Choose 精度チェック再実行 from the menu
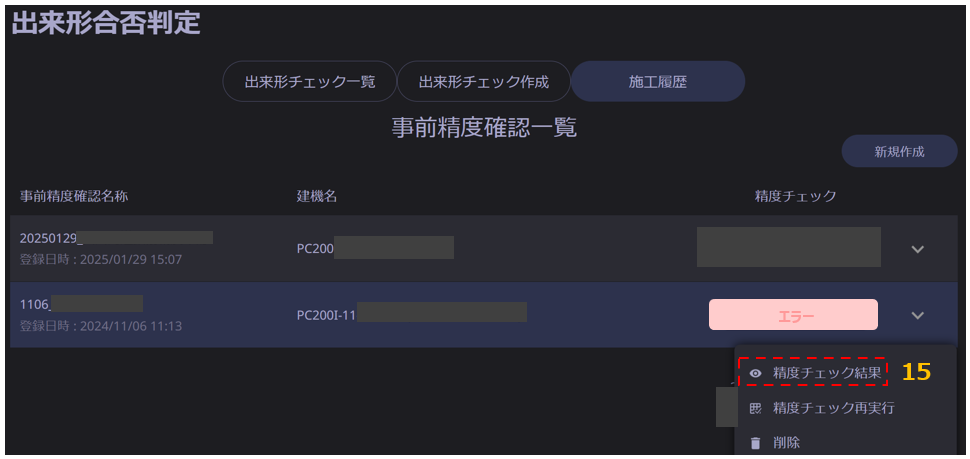The width and height of the screenshot is (970, 459). tap(833, 408)
